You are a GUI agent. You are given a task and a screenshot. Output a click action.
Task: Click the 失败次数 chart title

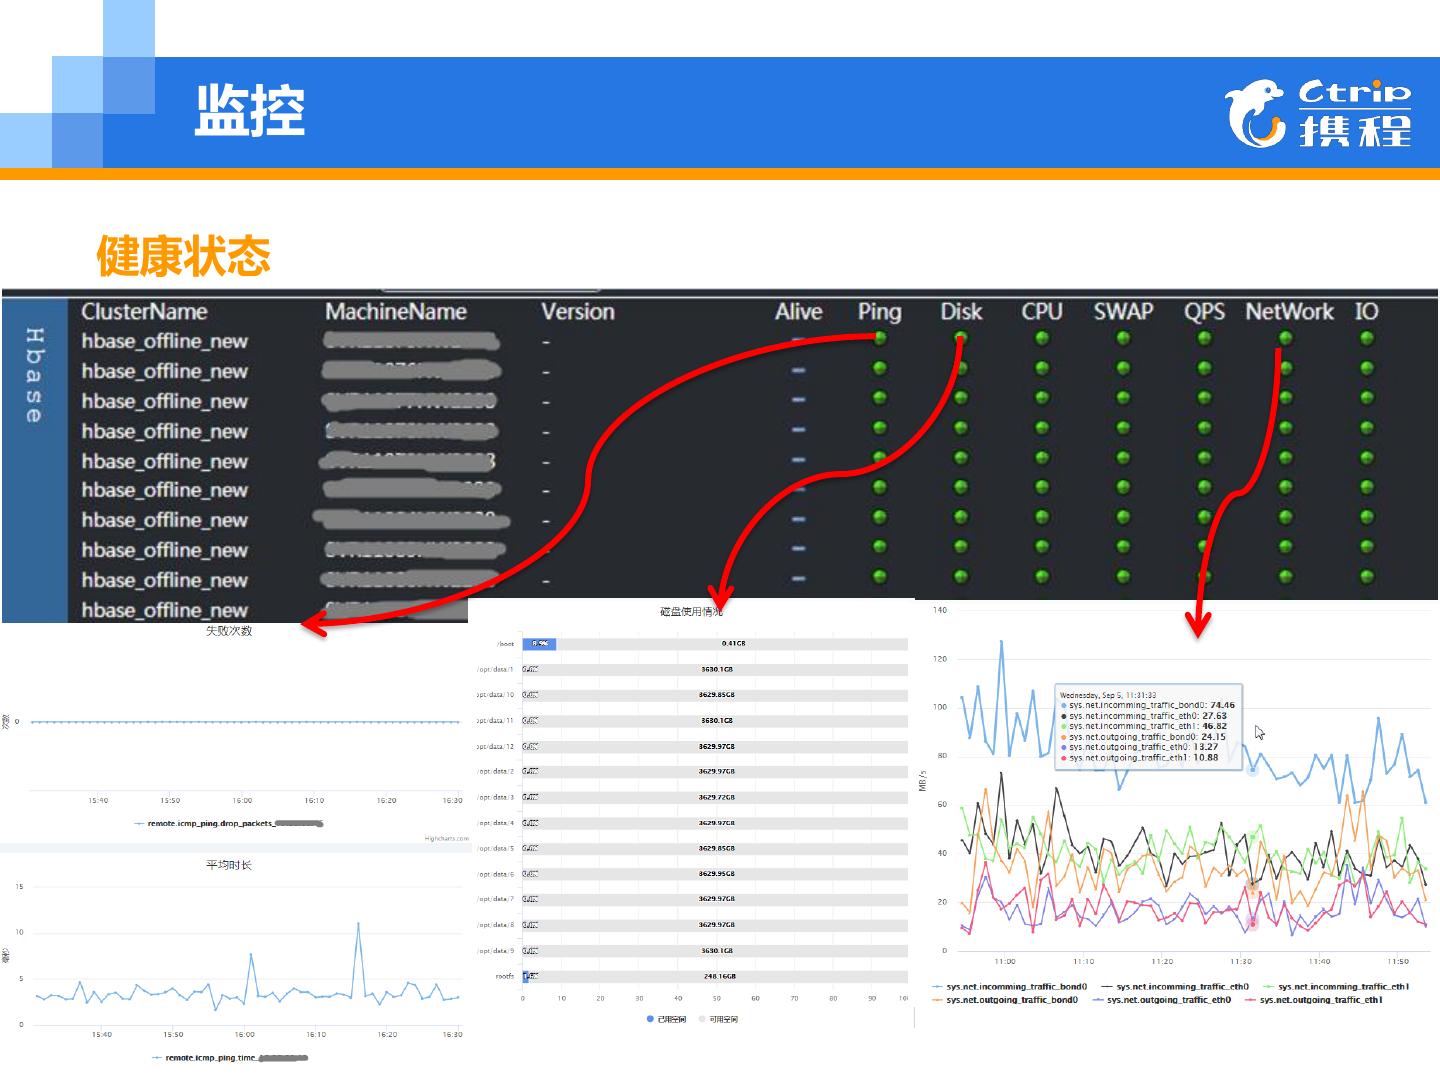pos(229,631)
